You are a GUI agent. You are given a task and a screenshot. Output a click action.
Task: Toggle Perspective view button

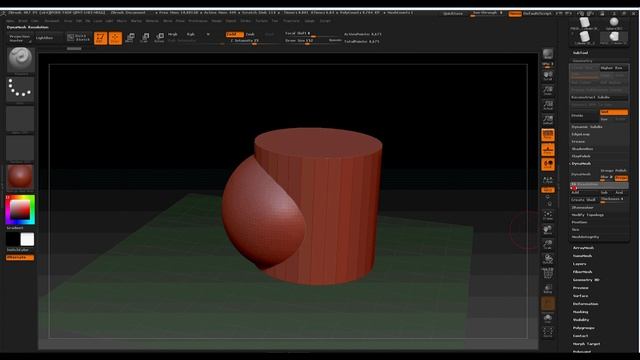coord(548,135)
